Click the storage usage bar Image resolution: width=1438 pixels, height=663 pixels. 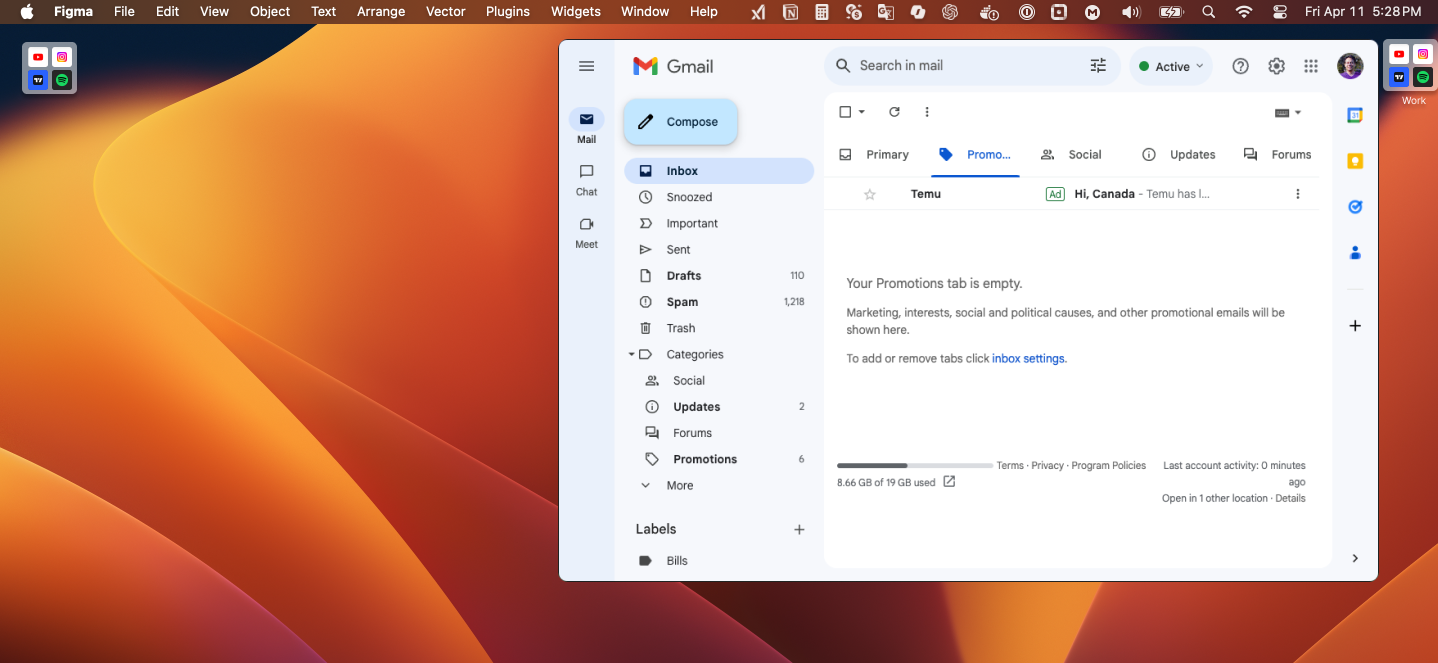(x=915, y=466)
